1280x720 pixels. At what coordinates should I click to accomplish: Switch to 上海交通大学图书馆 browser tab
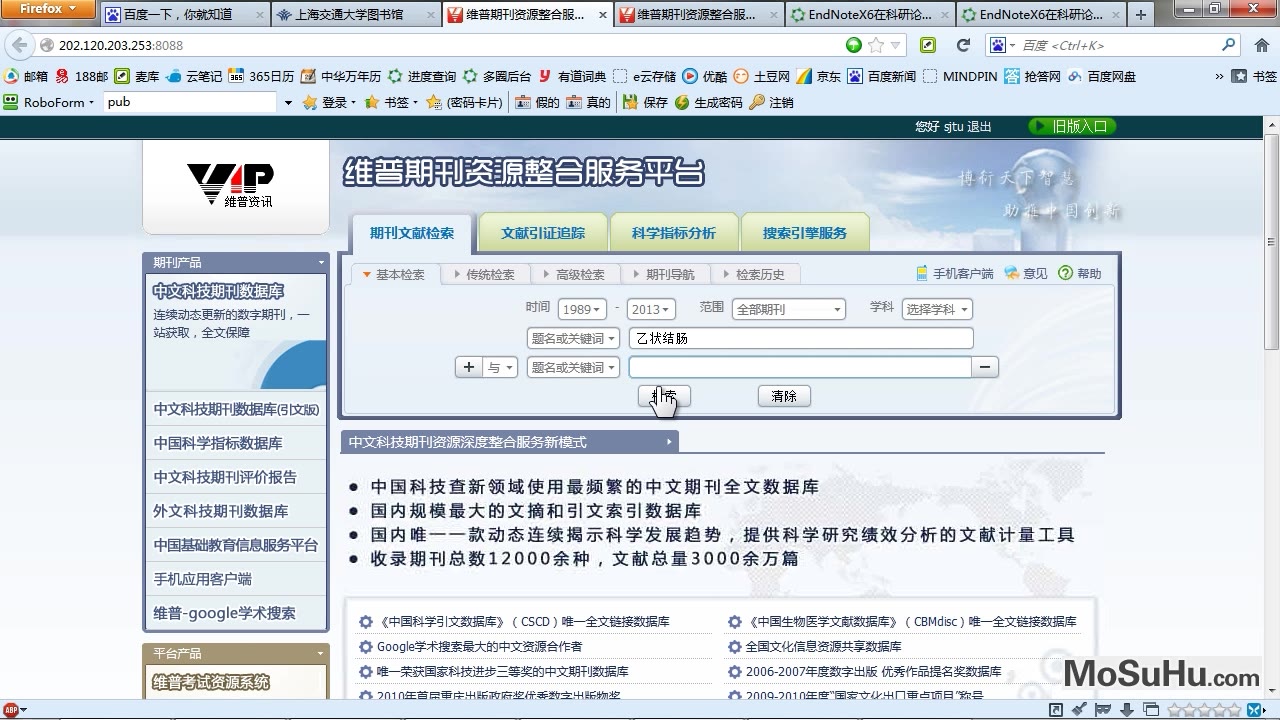click(355, 15)
